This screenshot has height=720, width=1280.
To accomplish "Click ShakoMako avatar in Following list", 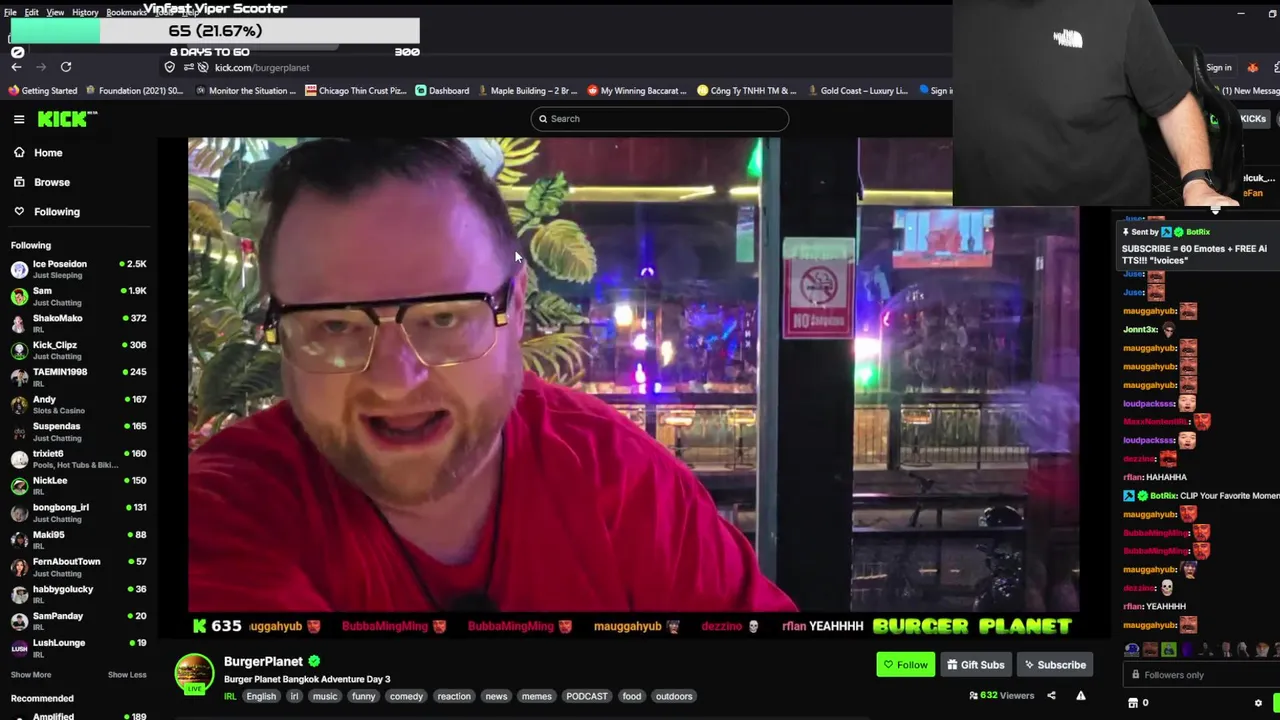I will pyautogui.click(x=19, y=323).
